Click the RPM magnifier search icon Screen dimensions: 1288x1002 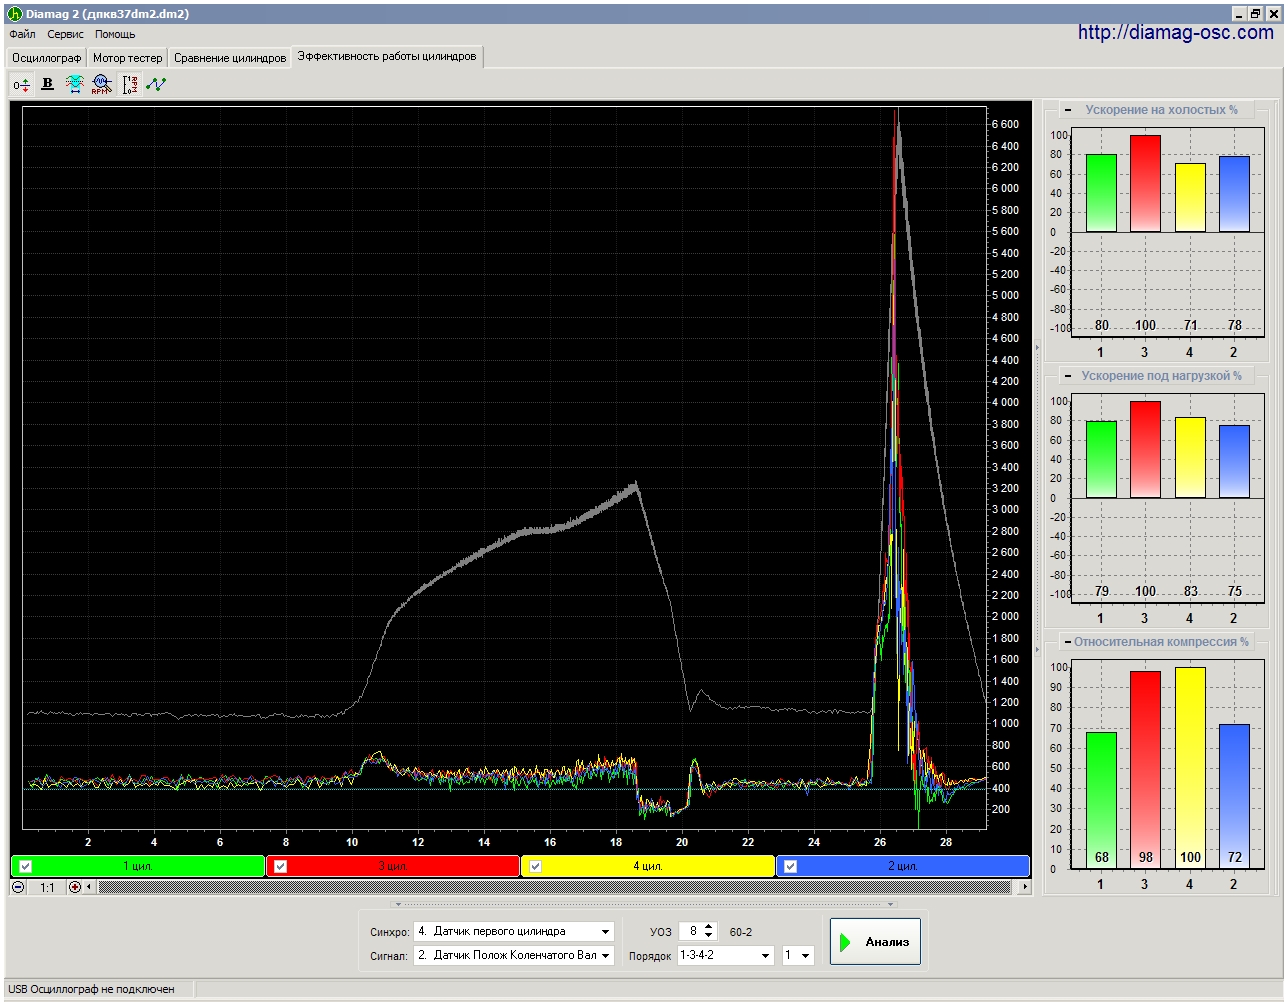click(x=101, y=85)
